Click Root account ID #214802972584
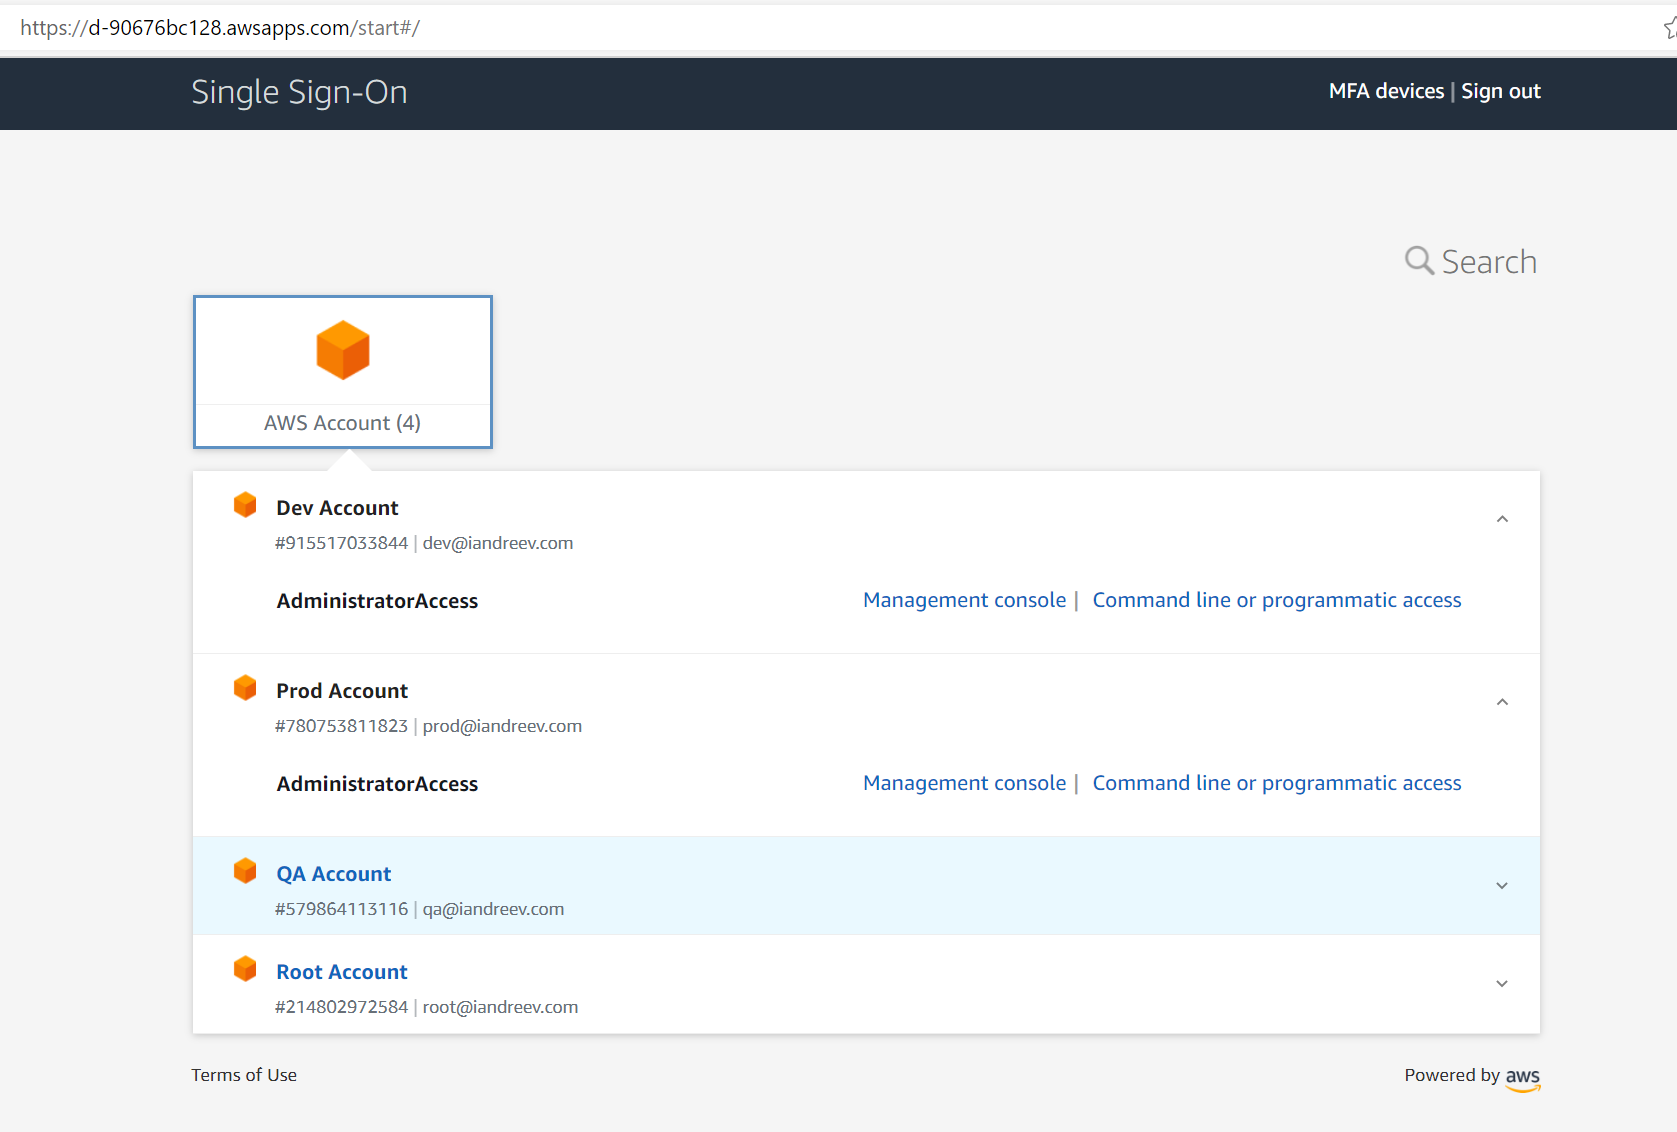The image size is (1677, 1132). pos(341,1007)
